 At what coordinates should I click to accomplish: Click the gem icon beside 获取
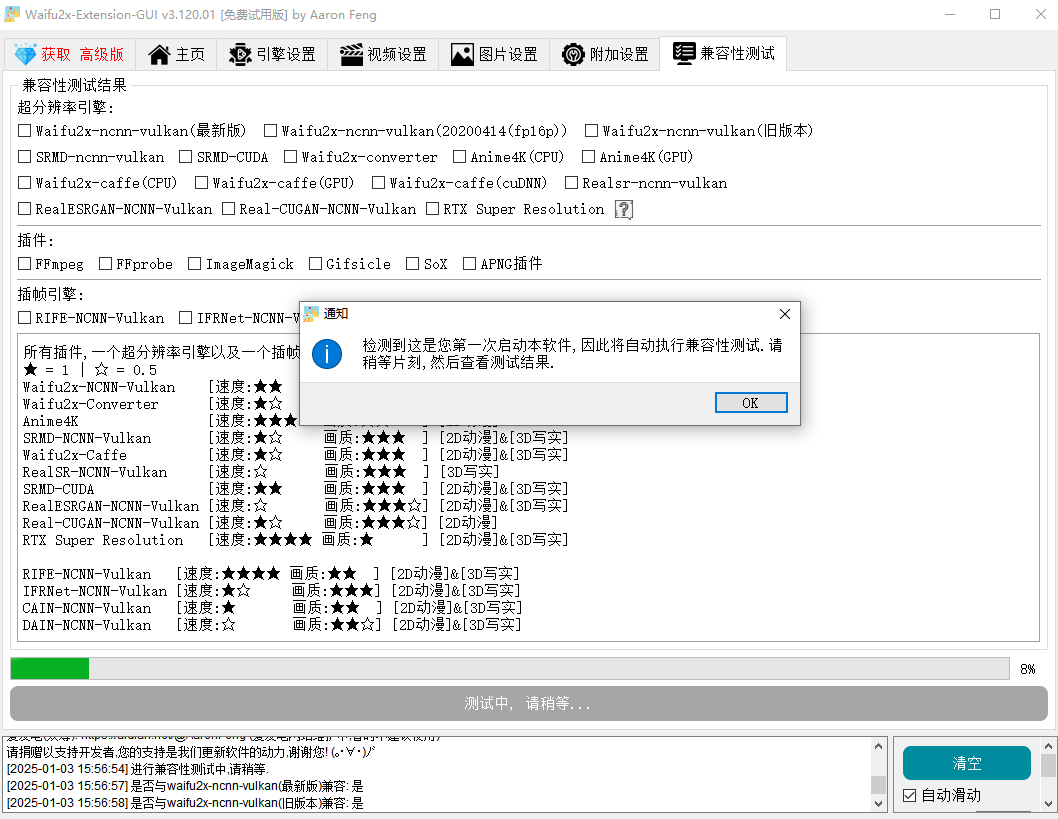tap(23, 55)
